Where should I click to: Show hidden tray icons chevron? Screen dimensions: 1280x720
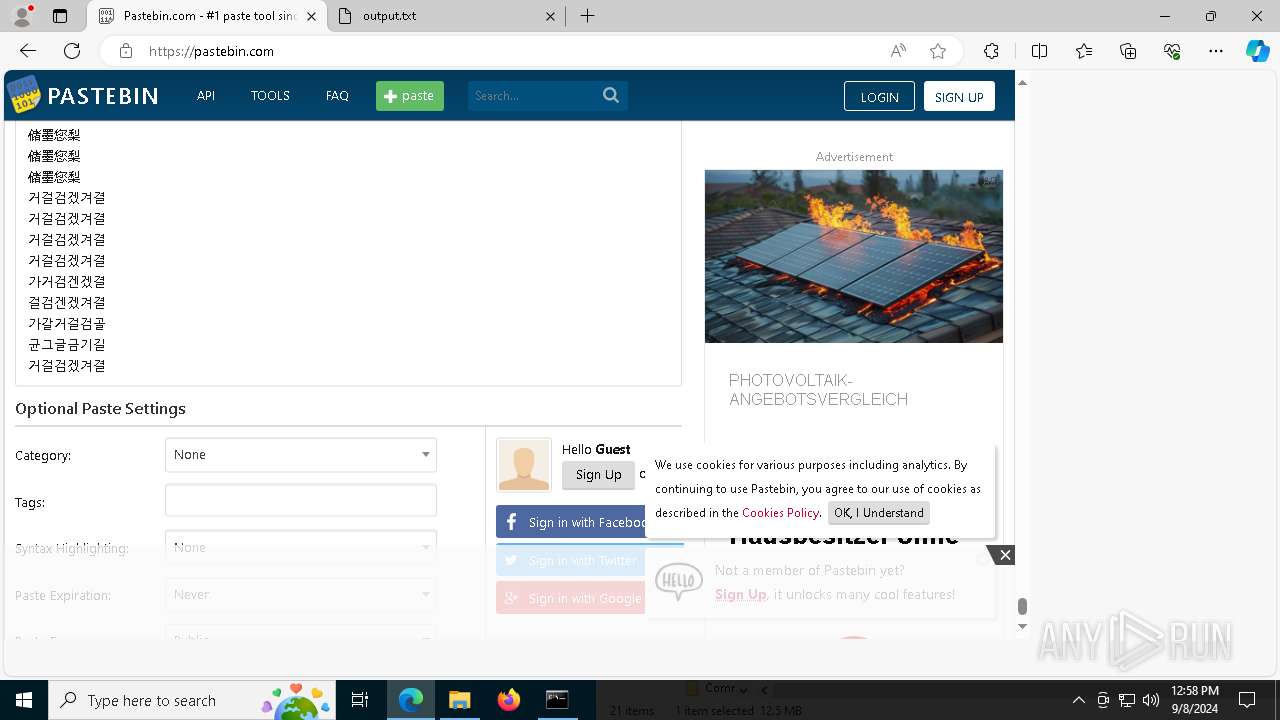tap(1078, 700)
